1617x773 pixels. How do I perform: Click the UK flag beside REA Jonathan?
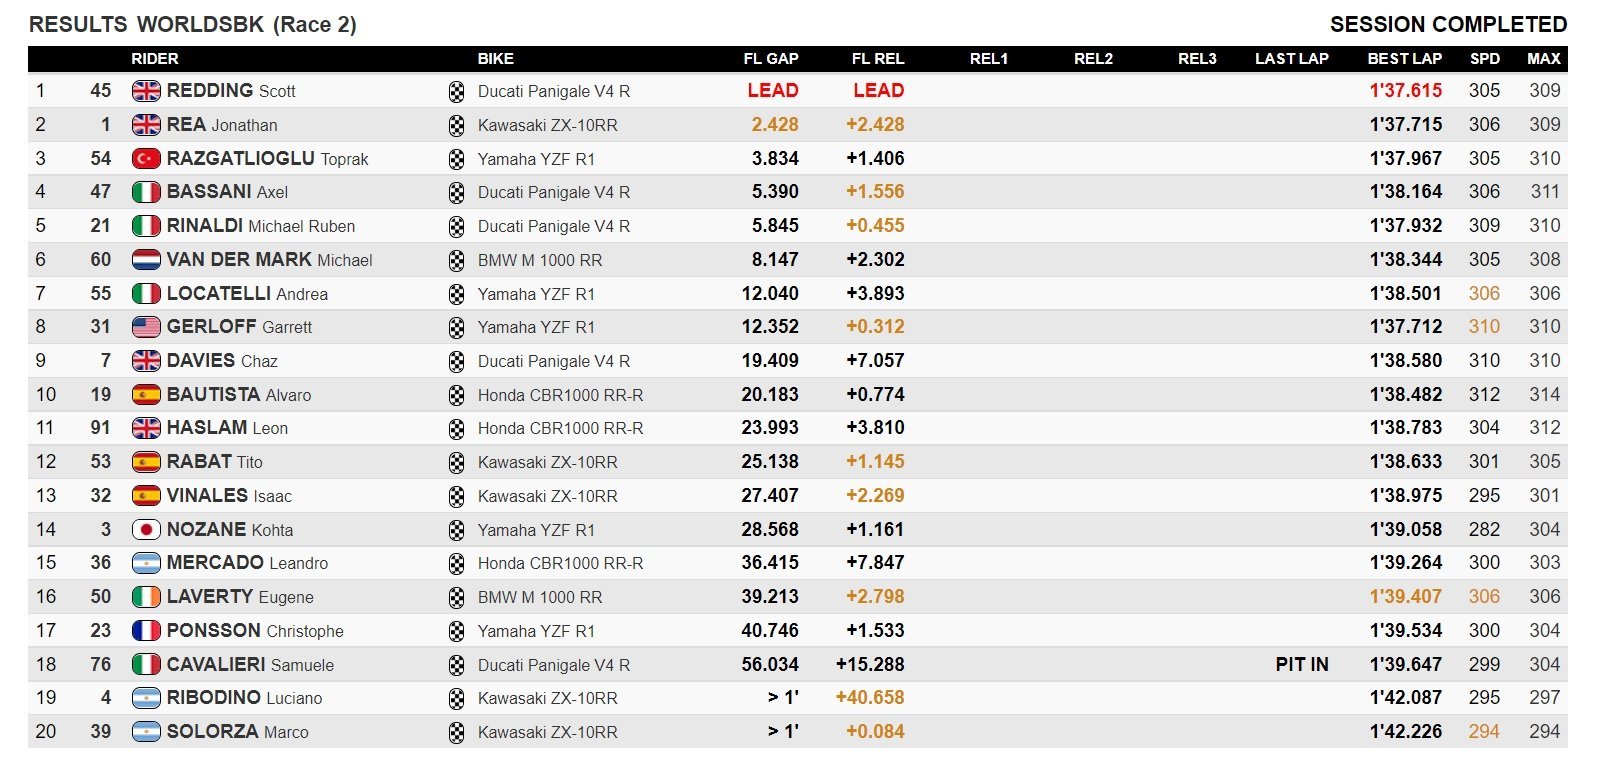[146, 125]
